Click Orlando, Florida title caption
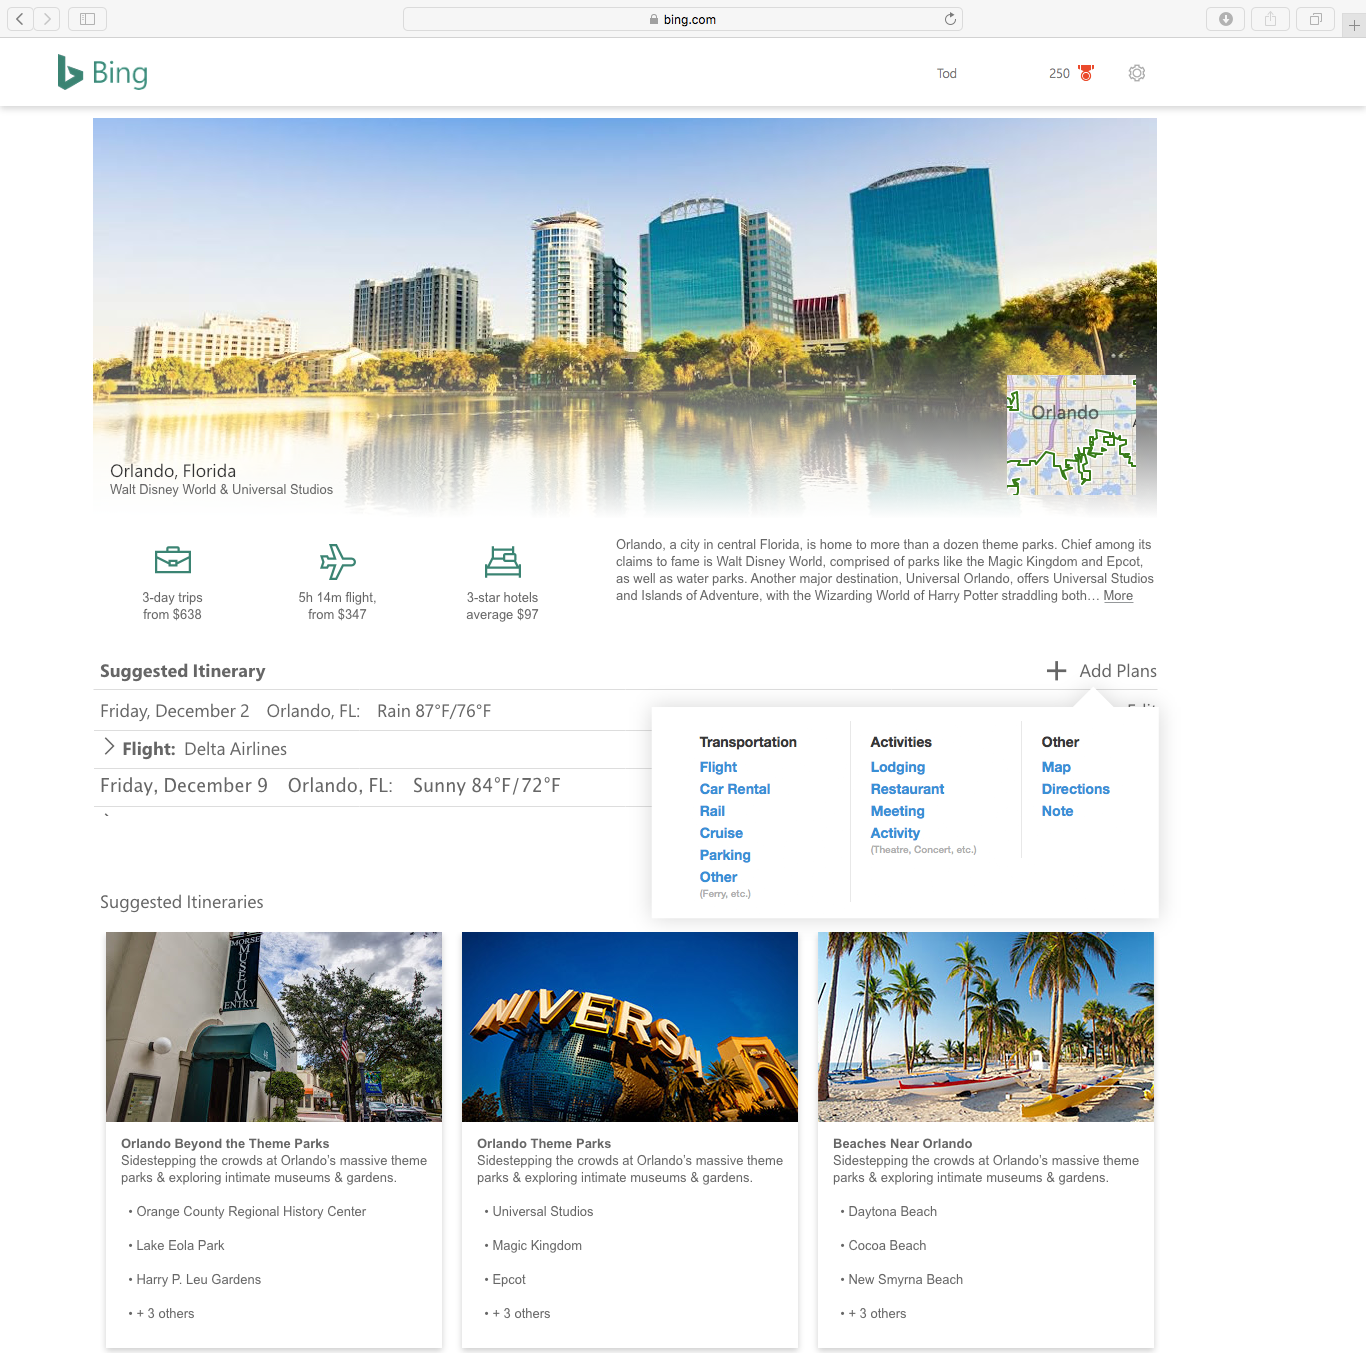The height and width of the screenshot is (1366, 1366). coord(173,471)
